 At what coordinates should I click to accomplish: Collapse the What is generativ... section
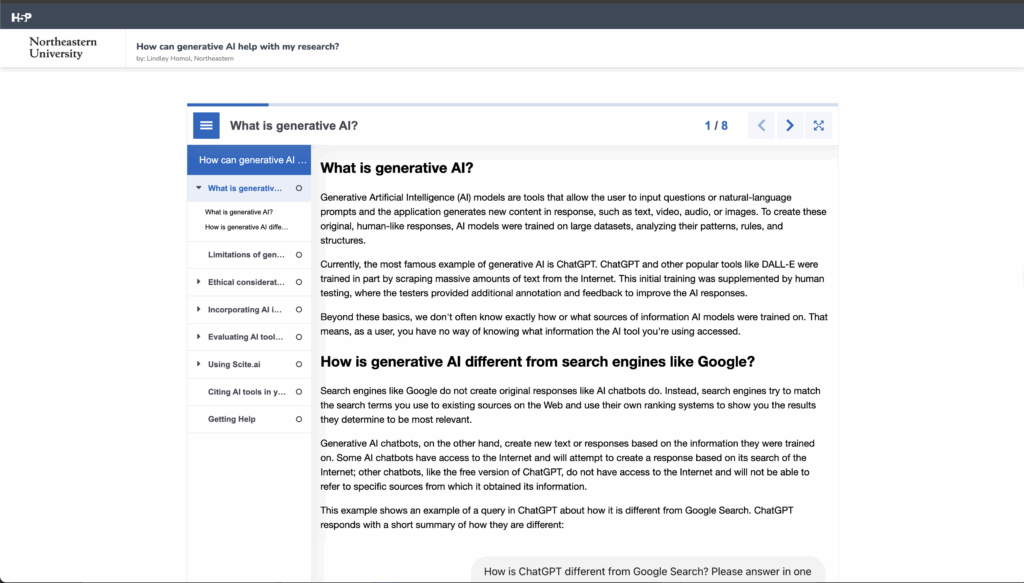tap(196, 187)
